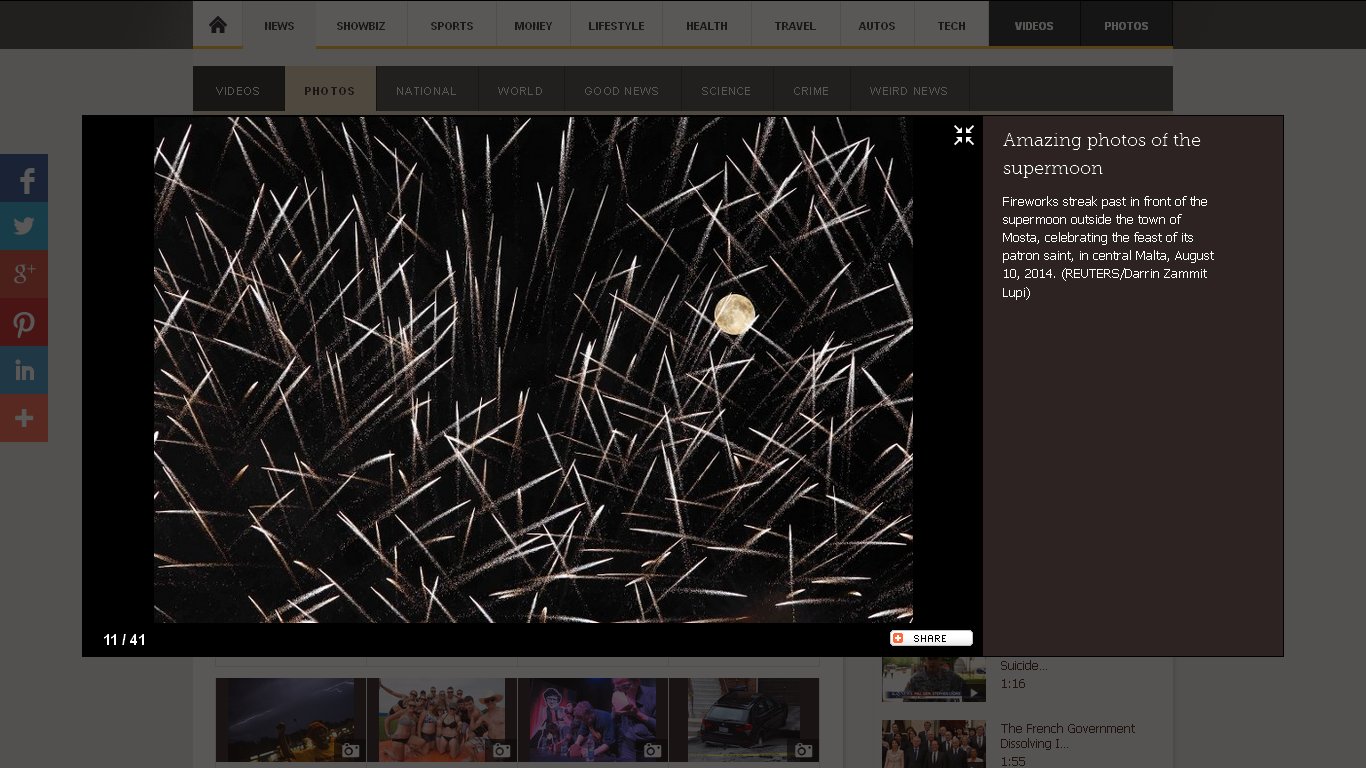Open more sharing options with the plus icon
Image resolution: width=1366 pixels, height=768 pixels.
pos(24,419)
